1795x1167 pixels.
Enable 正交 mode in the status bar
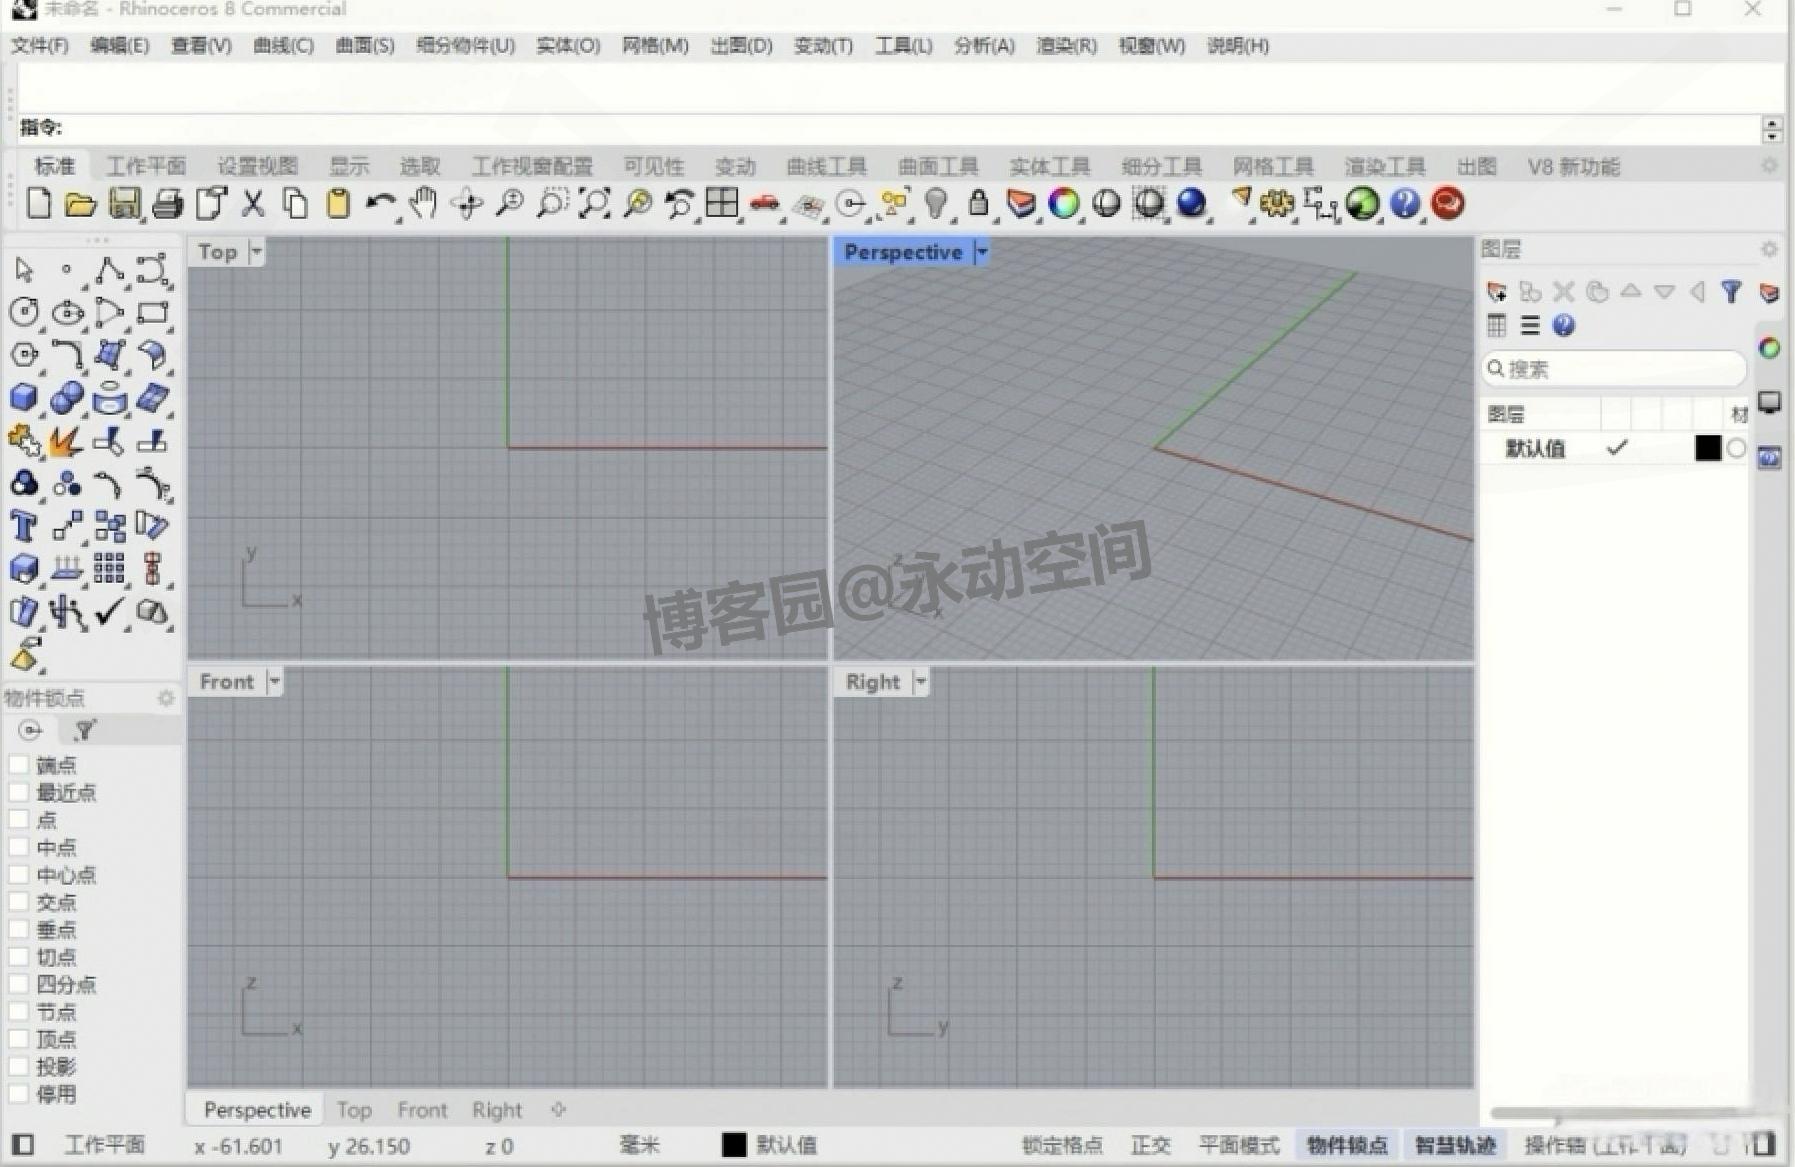click(x=1151, y=1146)
